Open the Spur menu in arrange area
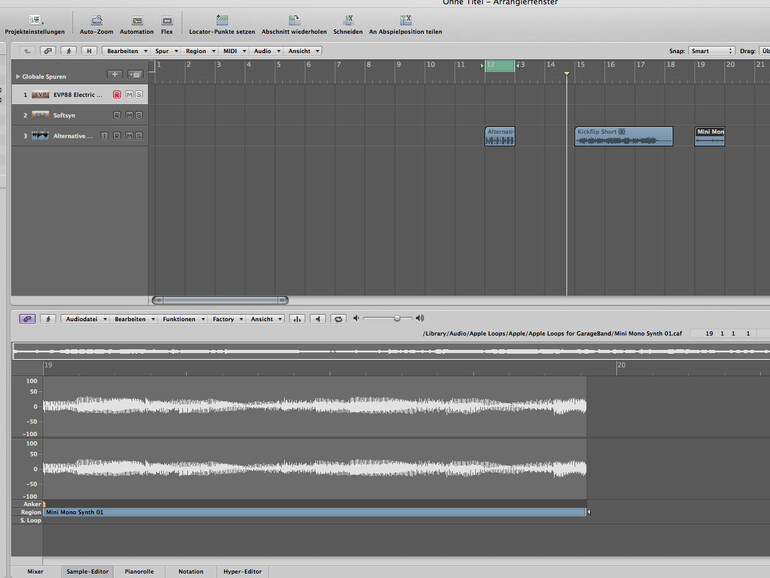 coord(164,50)
